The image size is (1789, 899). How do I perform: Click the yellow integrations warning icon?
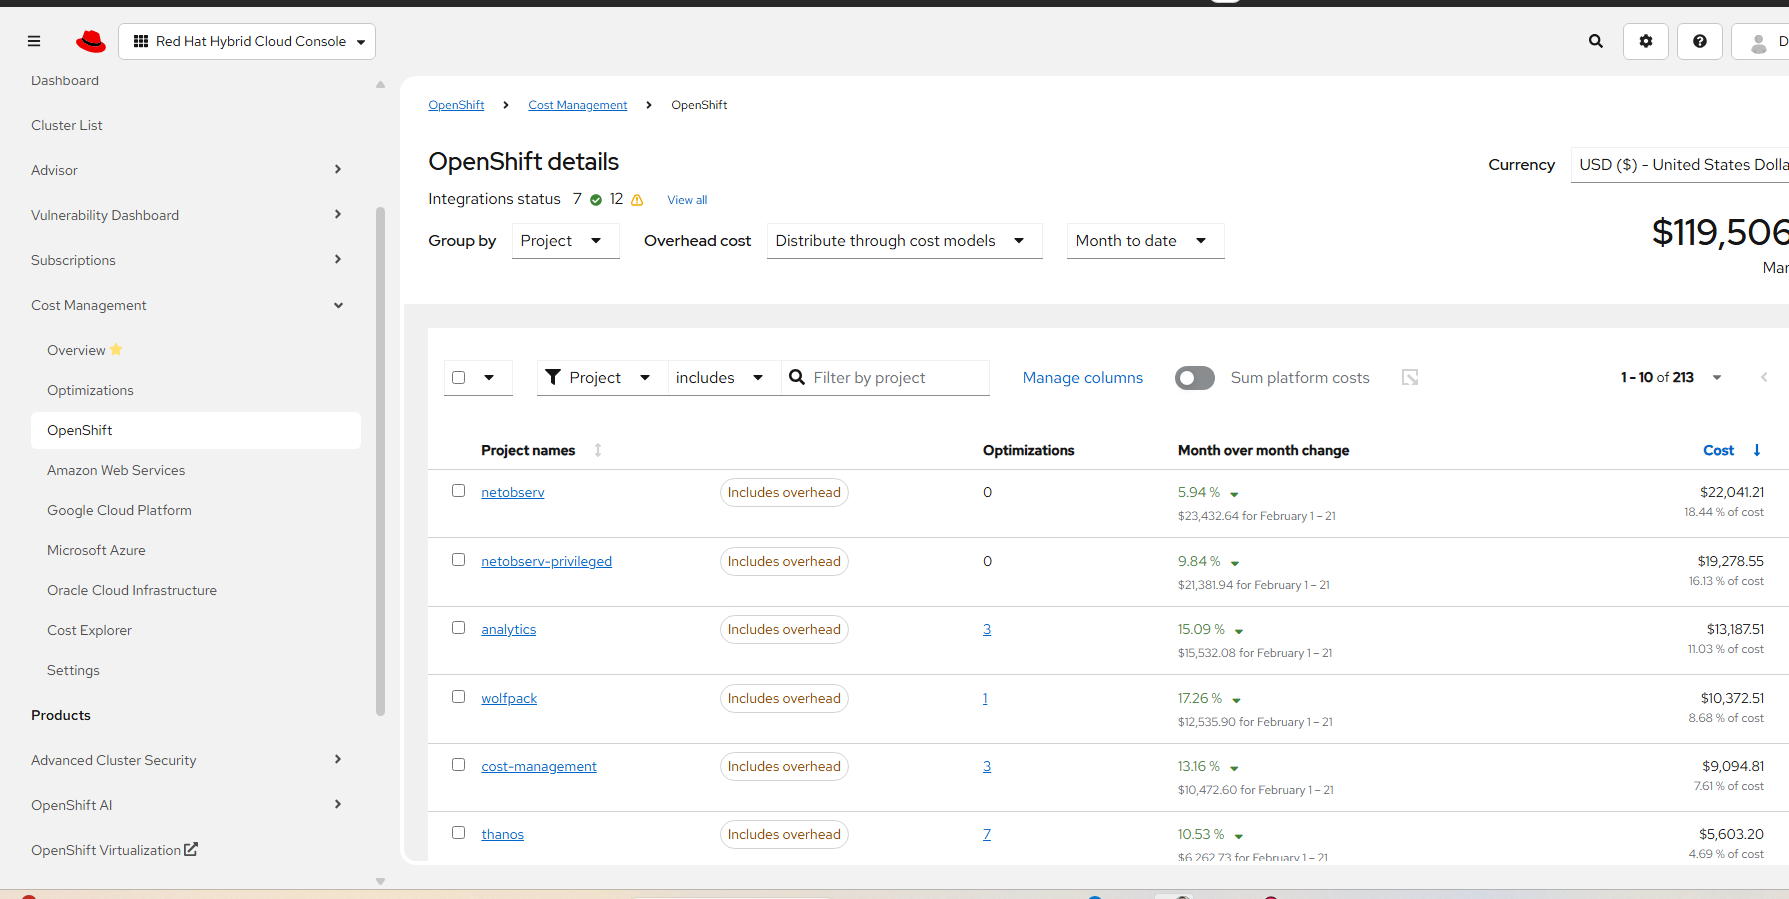pyautogui.click(x=637, y=200)
